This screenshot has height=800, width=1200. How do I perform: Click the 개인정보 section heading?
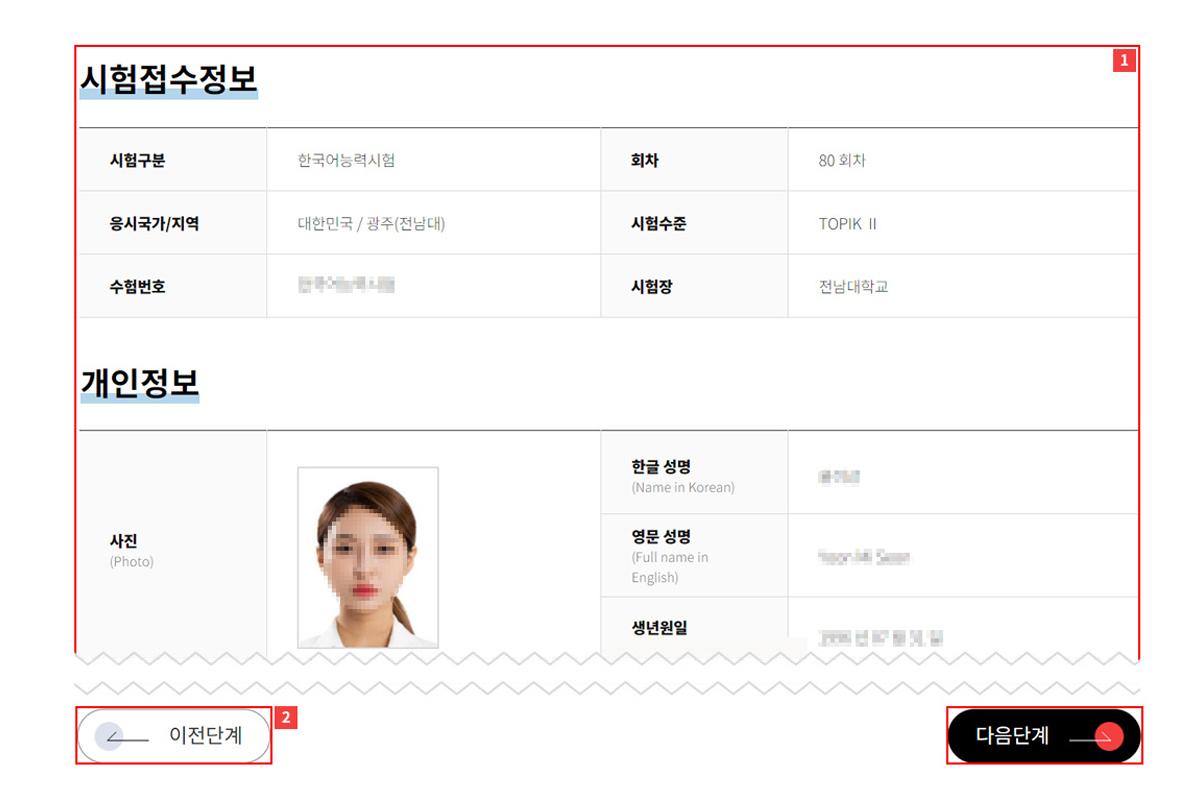click(x=139, y=382)
